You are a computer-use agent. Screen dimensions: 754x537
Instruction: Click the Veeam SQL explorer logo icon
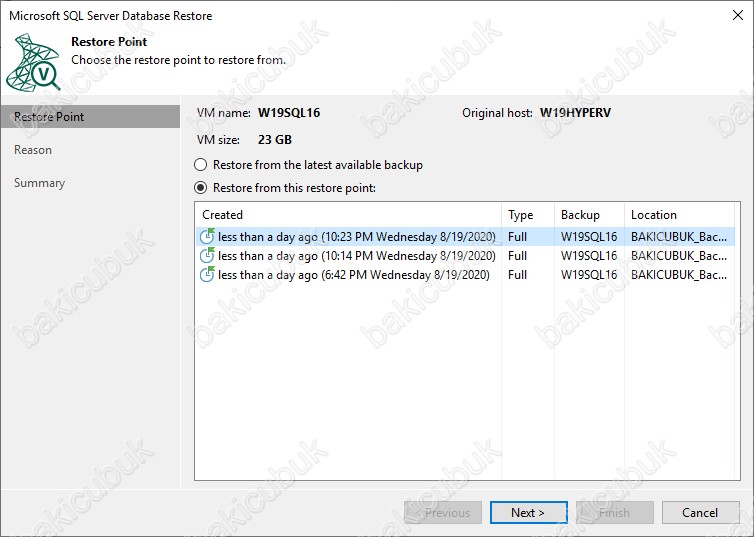pos(33,62)
